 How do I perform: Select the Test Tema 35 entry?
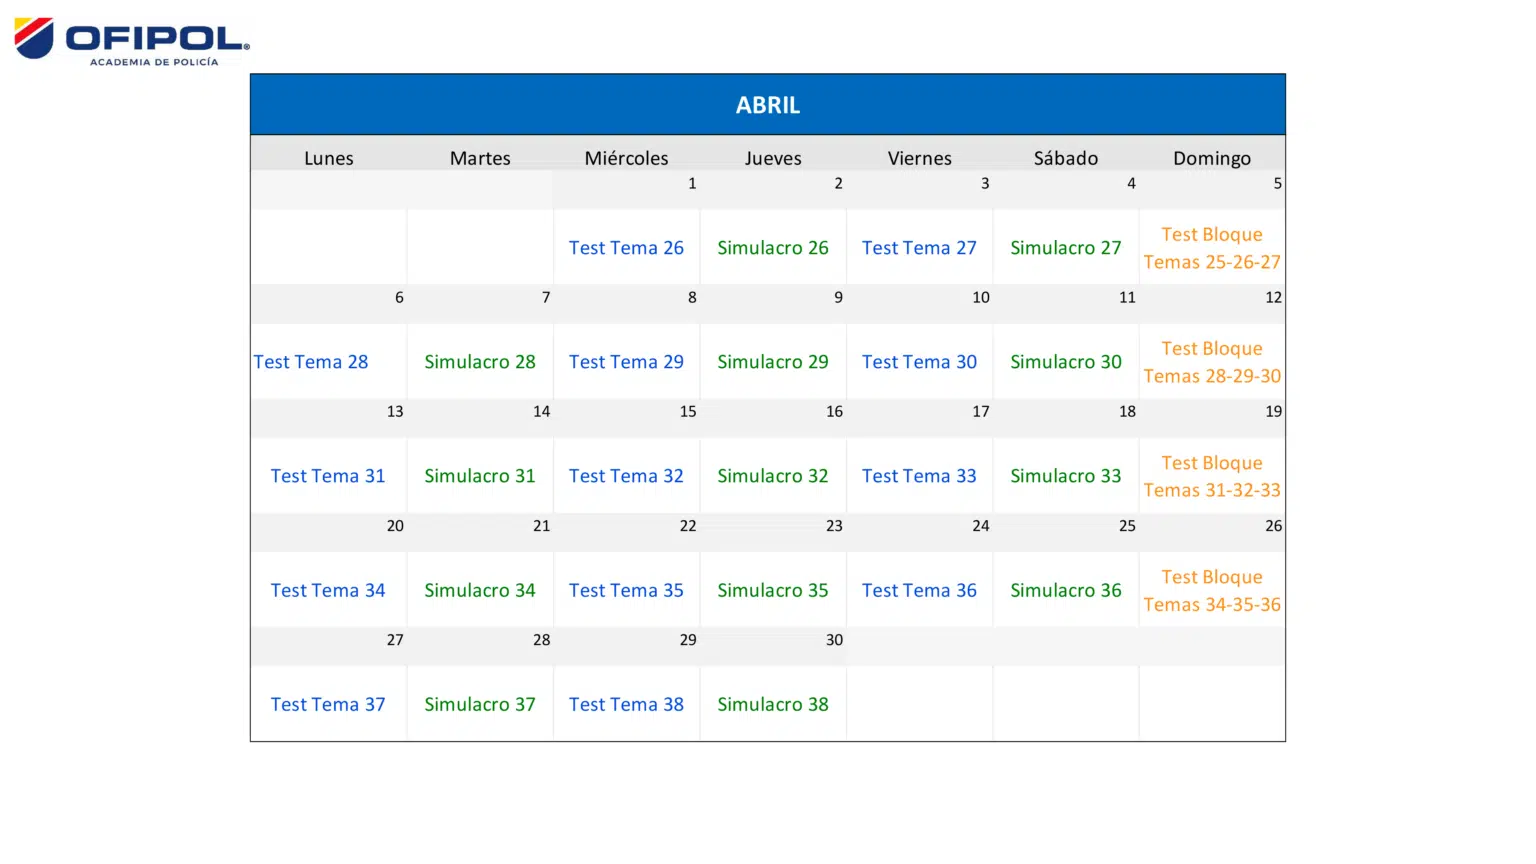(x=626, y=590)
